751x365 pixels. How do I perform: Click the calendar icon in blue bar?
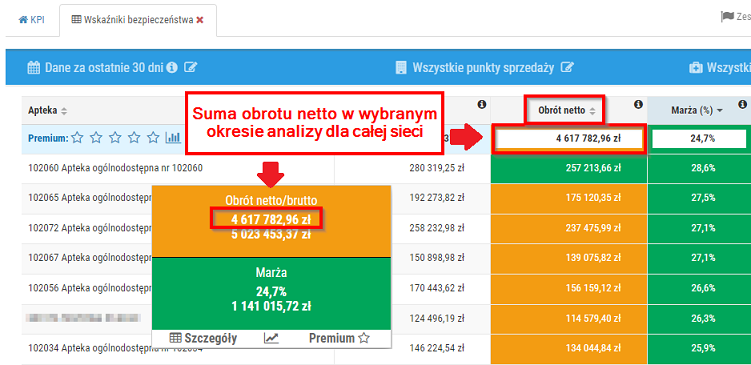(34, 68)
